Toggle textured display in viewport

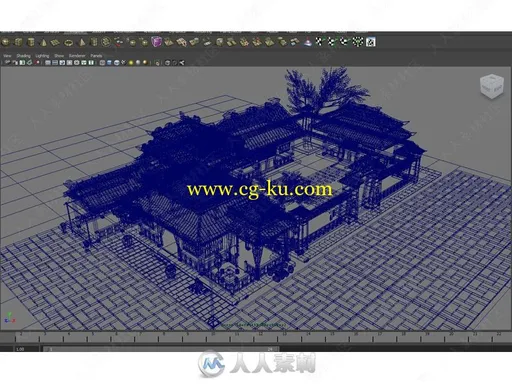123,62
